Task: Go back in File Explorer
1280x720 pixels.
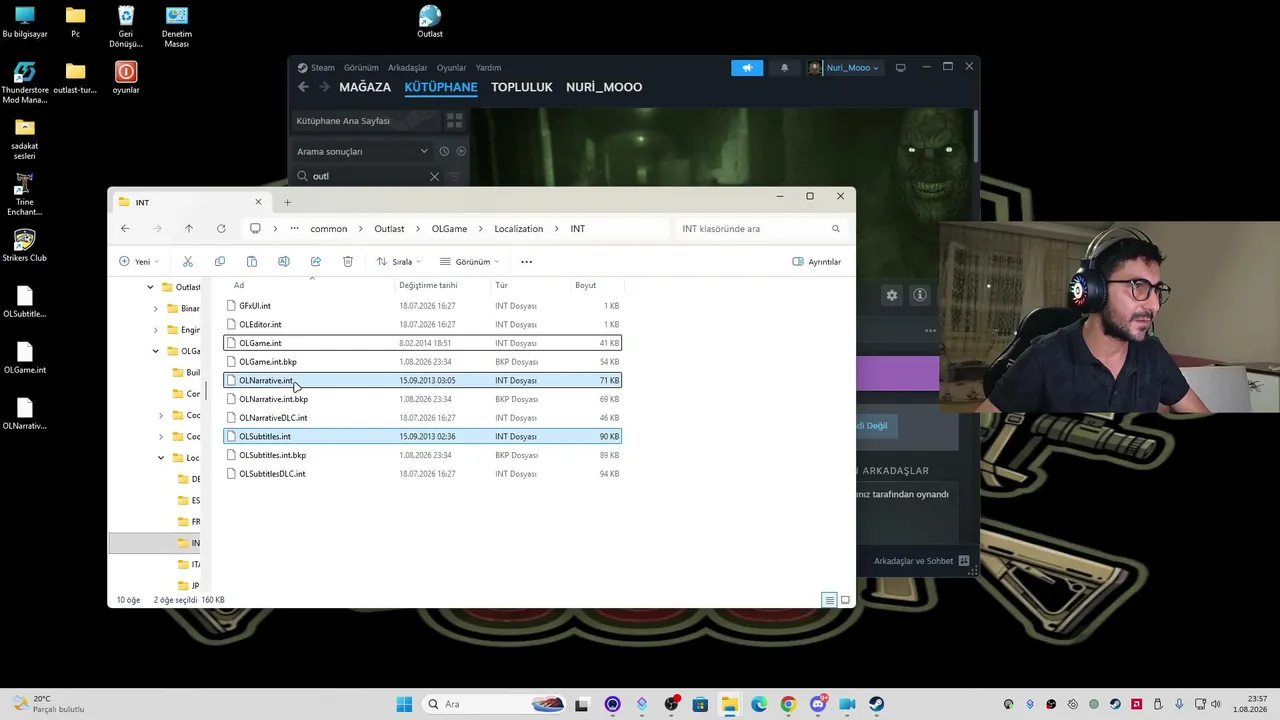Action: pyautogui.click(x=125, y=229)
